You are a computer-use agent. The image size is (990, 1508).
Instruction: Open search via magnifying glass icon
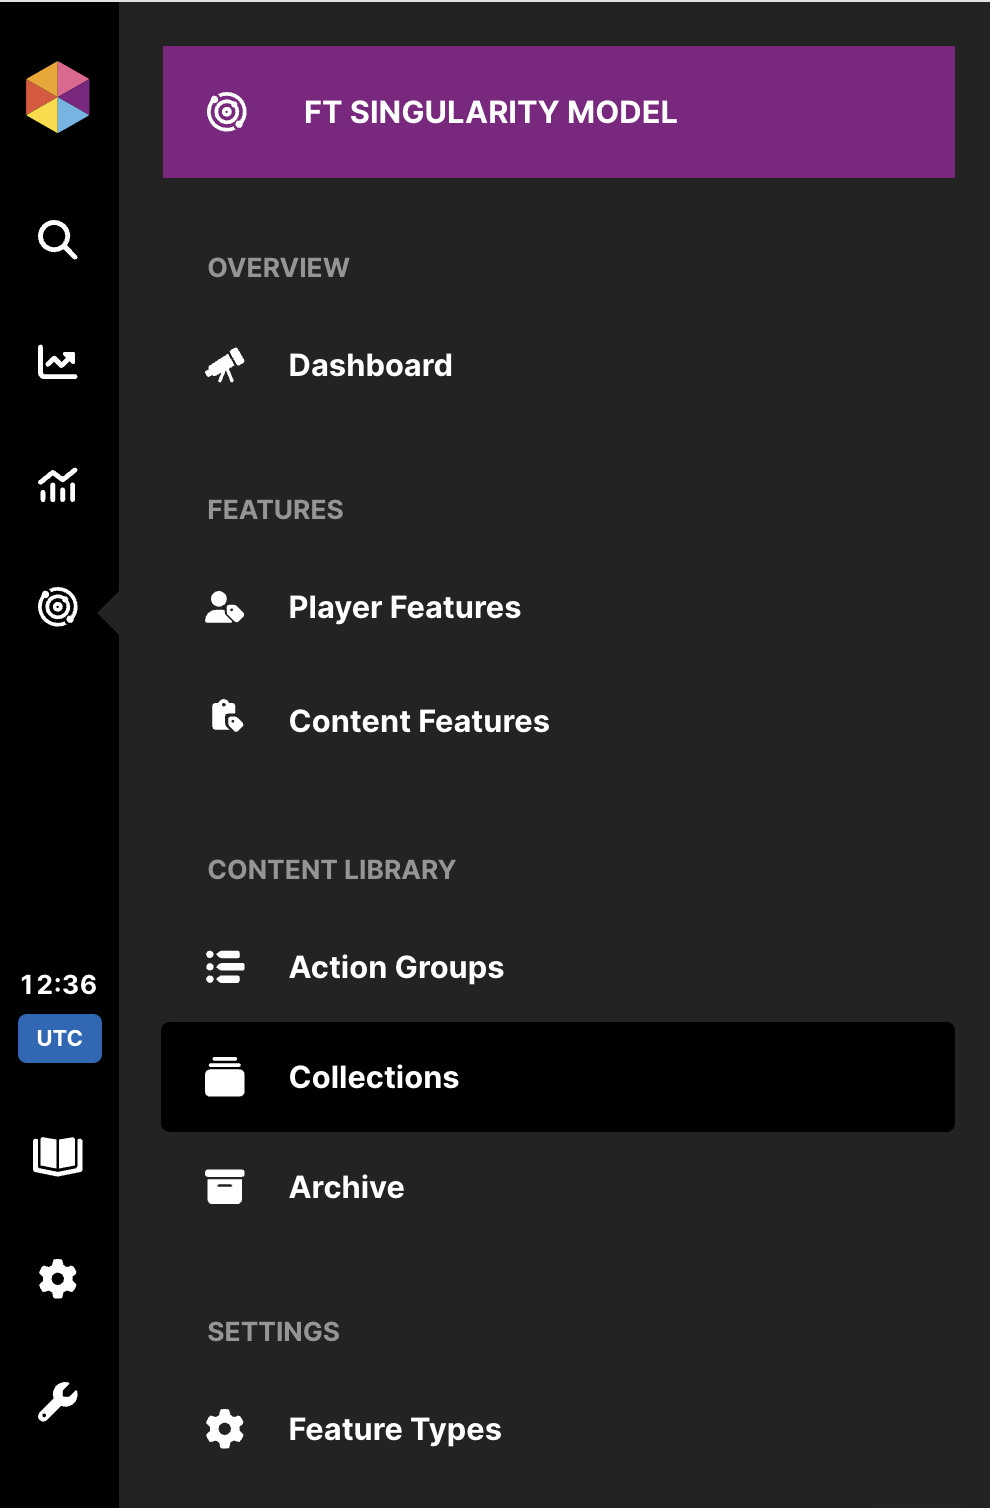[58, 240]
